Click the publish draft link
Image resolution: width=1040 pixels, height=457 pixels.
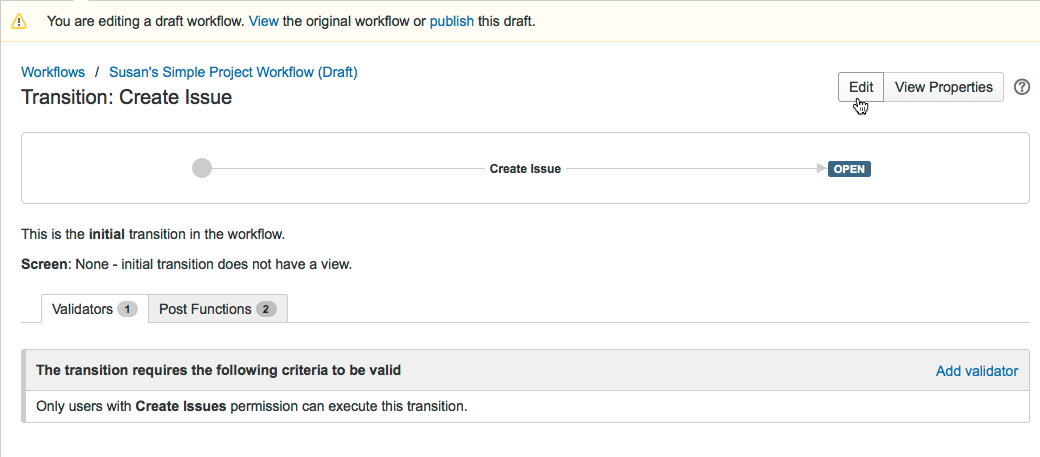tap(451, 21)
